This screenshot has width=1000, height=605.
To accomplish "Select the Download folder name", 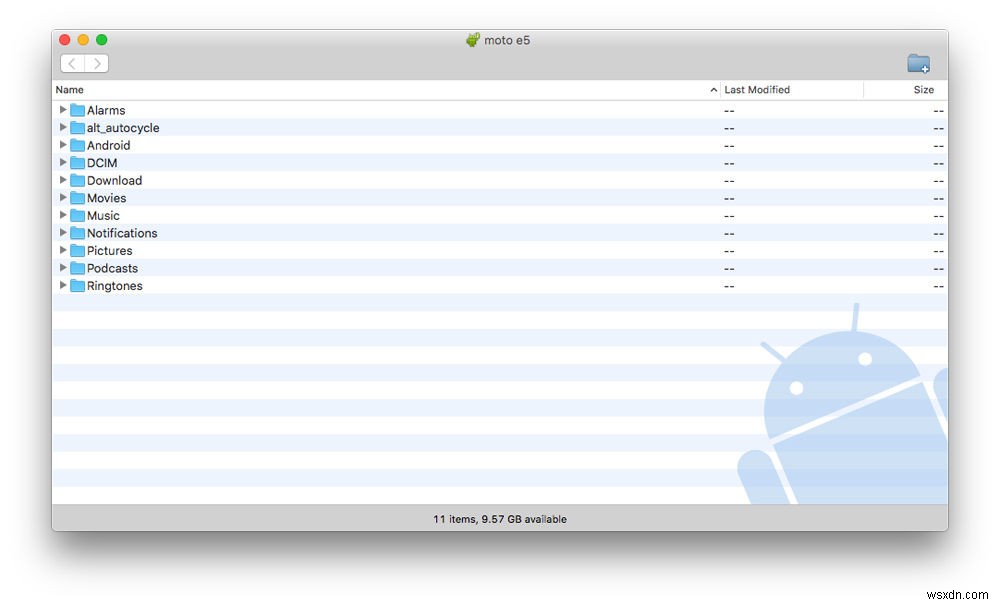I will 114,180.
